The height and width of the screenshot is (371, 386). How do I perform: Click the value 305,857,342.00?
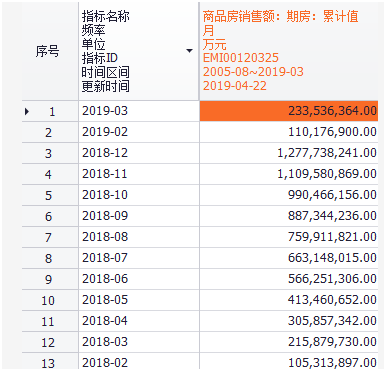[x=332, y=321]
